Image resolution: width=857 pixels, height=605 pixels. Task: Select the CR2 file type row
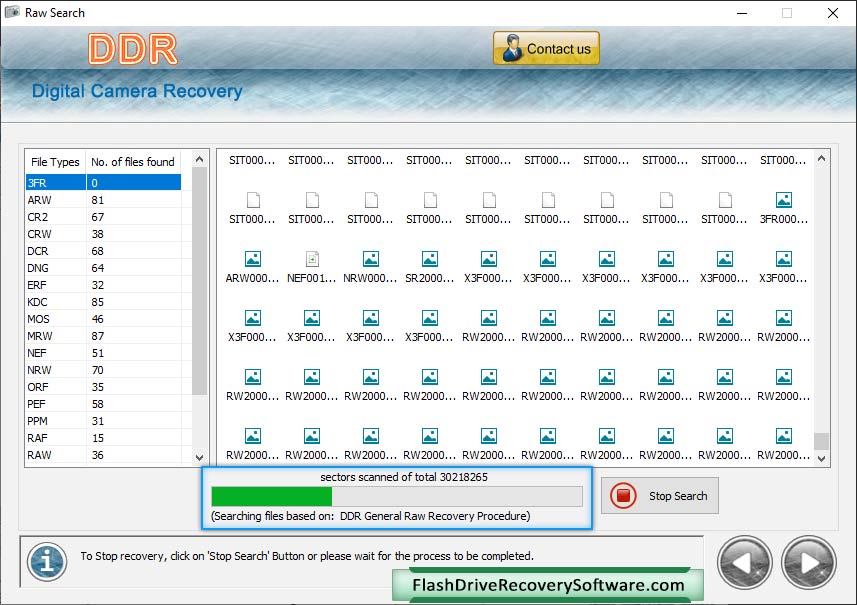[x=103, y=217]
